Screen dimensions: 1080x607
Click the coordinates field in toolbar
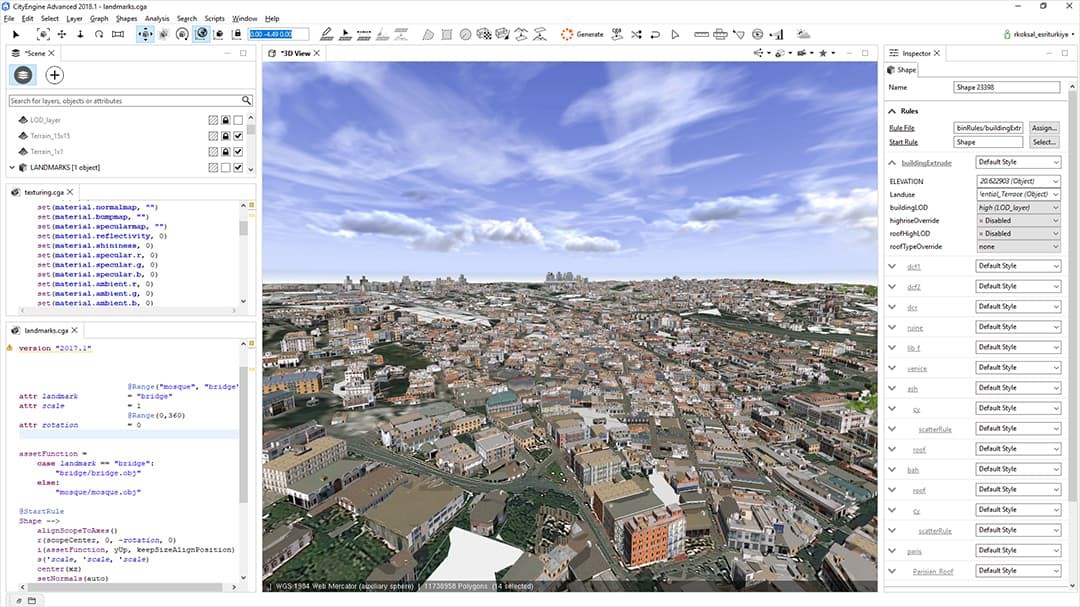click(x=279, y=34)
